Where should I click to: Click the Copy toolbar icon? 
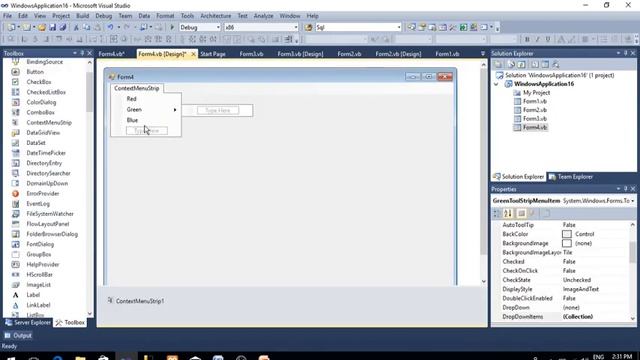[x=87, y=27]
